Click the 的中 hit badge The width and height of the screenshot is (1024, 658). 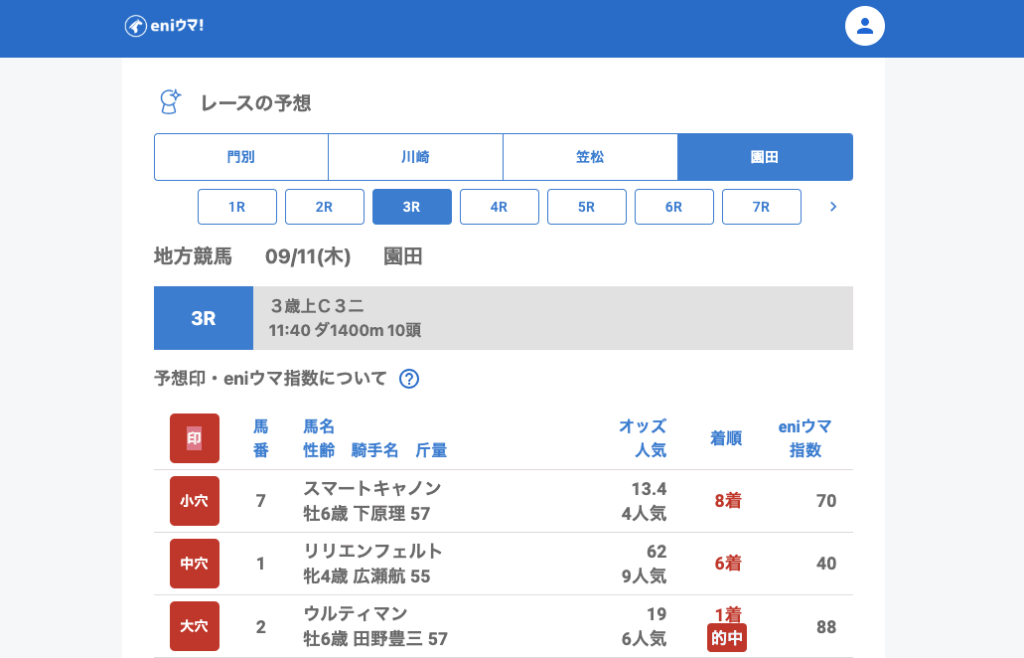click(727, 638)
